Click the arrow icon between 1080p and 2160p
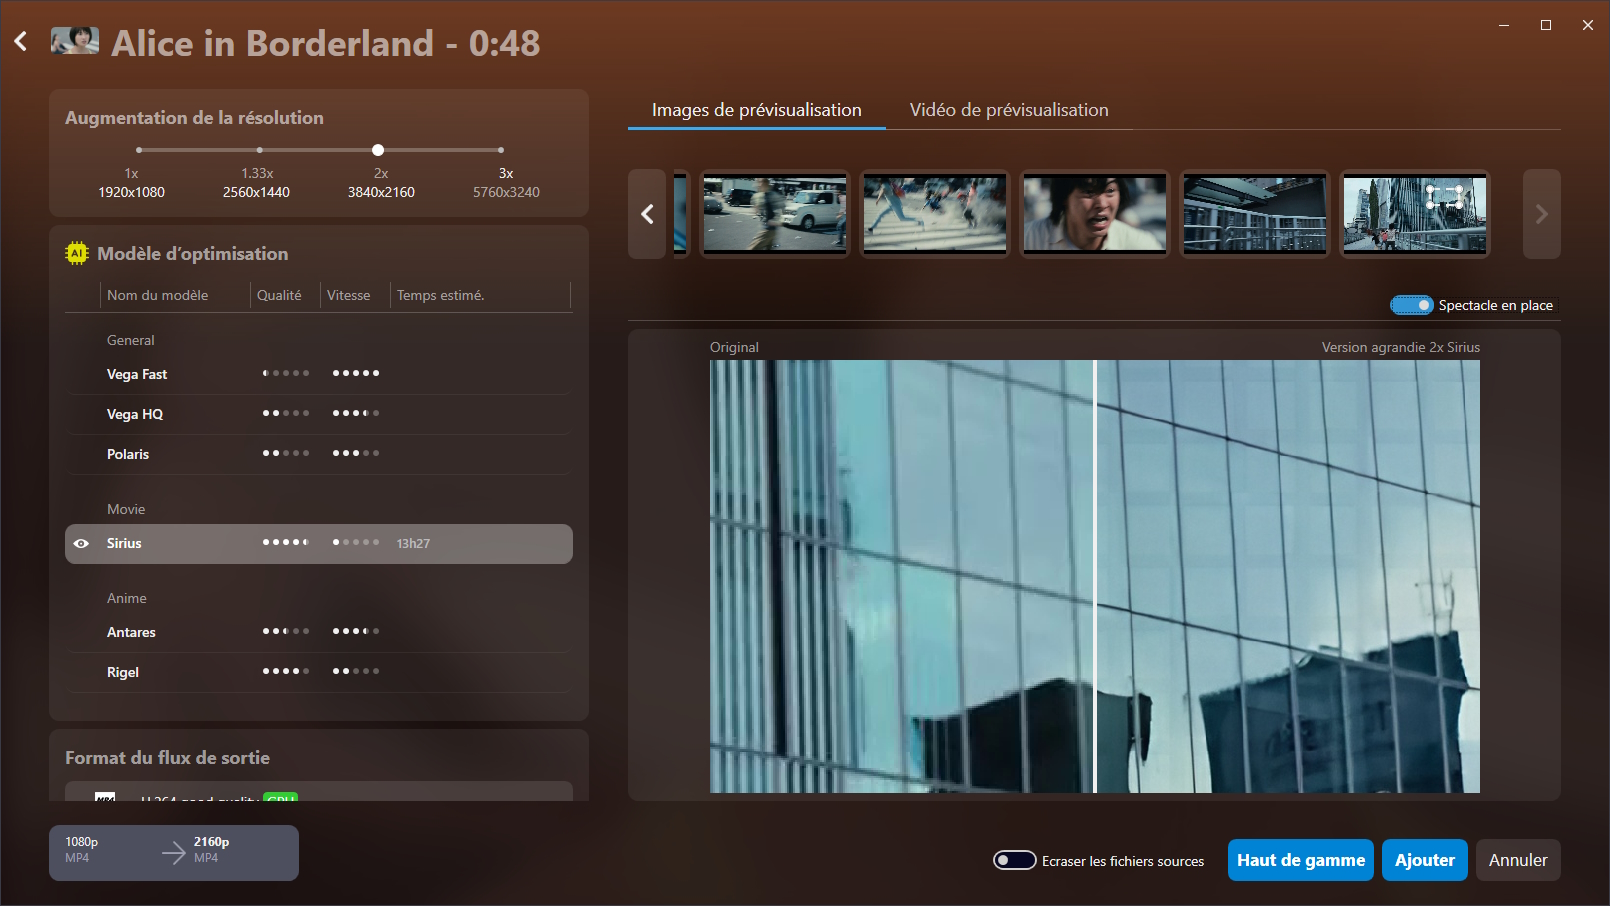This screenshot has height=906, width=1610. tap(174, 852)
